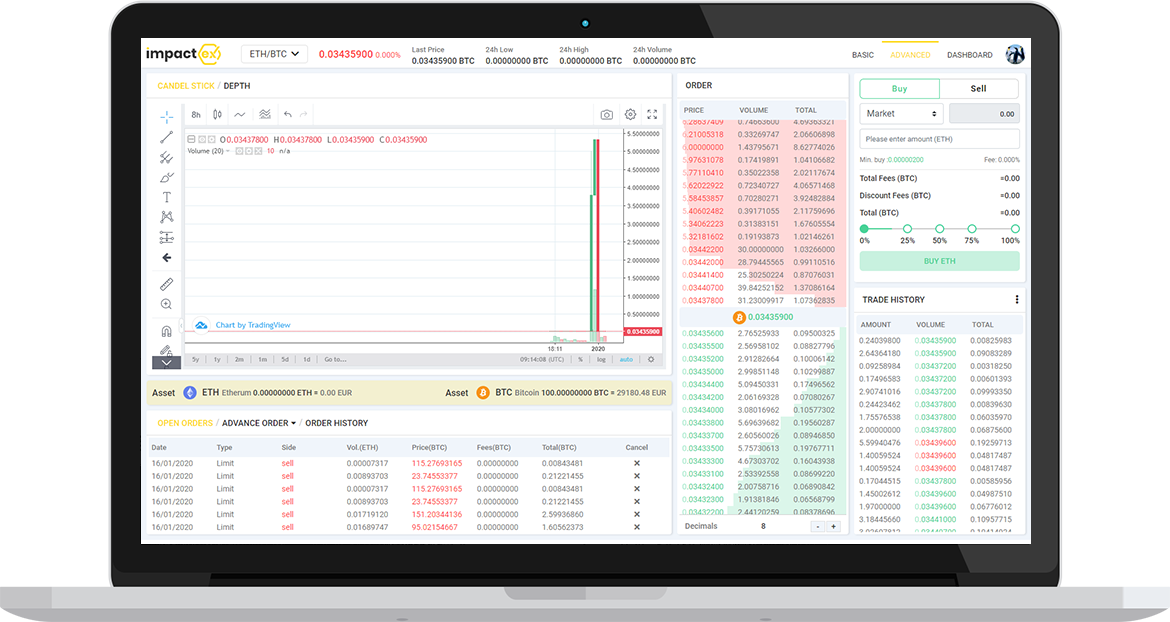Select the 50% amount radio point
Image resolution: width=1170 pixels, height=622 pixels.
pos(939,229)
